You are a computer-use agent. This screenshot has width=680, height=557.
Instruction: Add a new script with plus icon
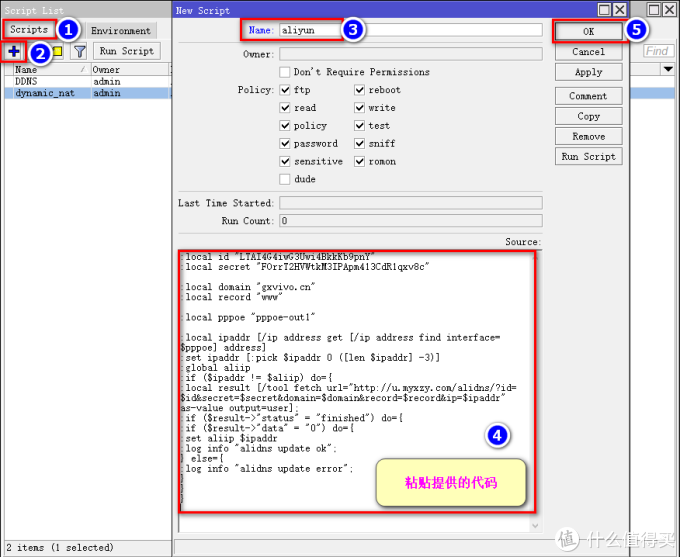coord(13,51)
